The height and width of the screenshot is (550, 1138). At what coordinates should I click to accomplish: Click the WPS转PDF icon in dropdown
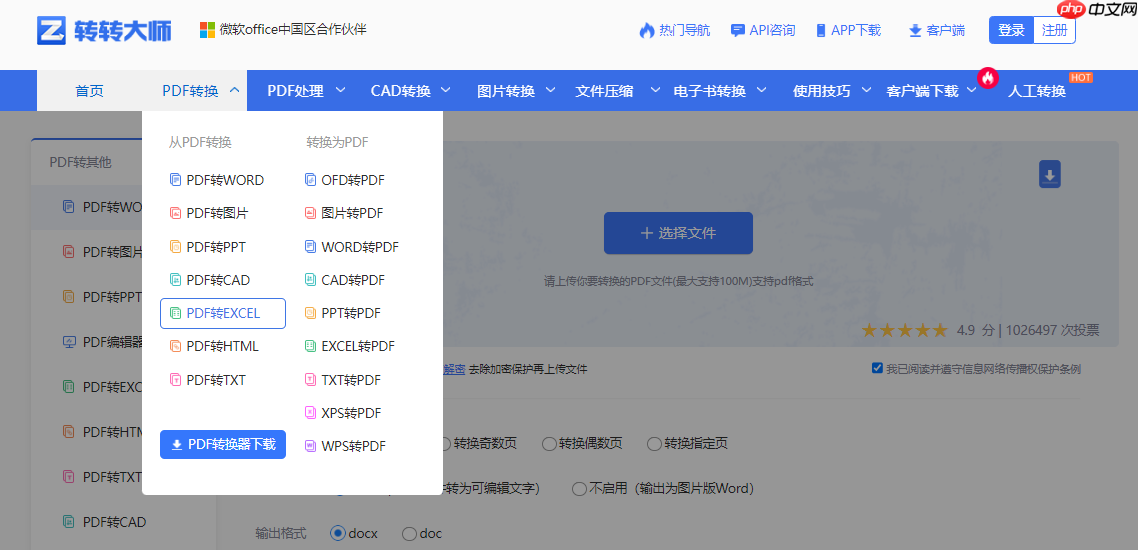point(311,446)
